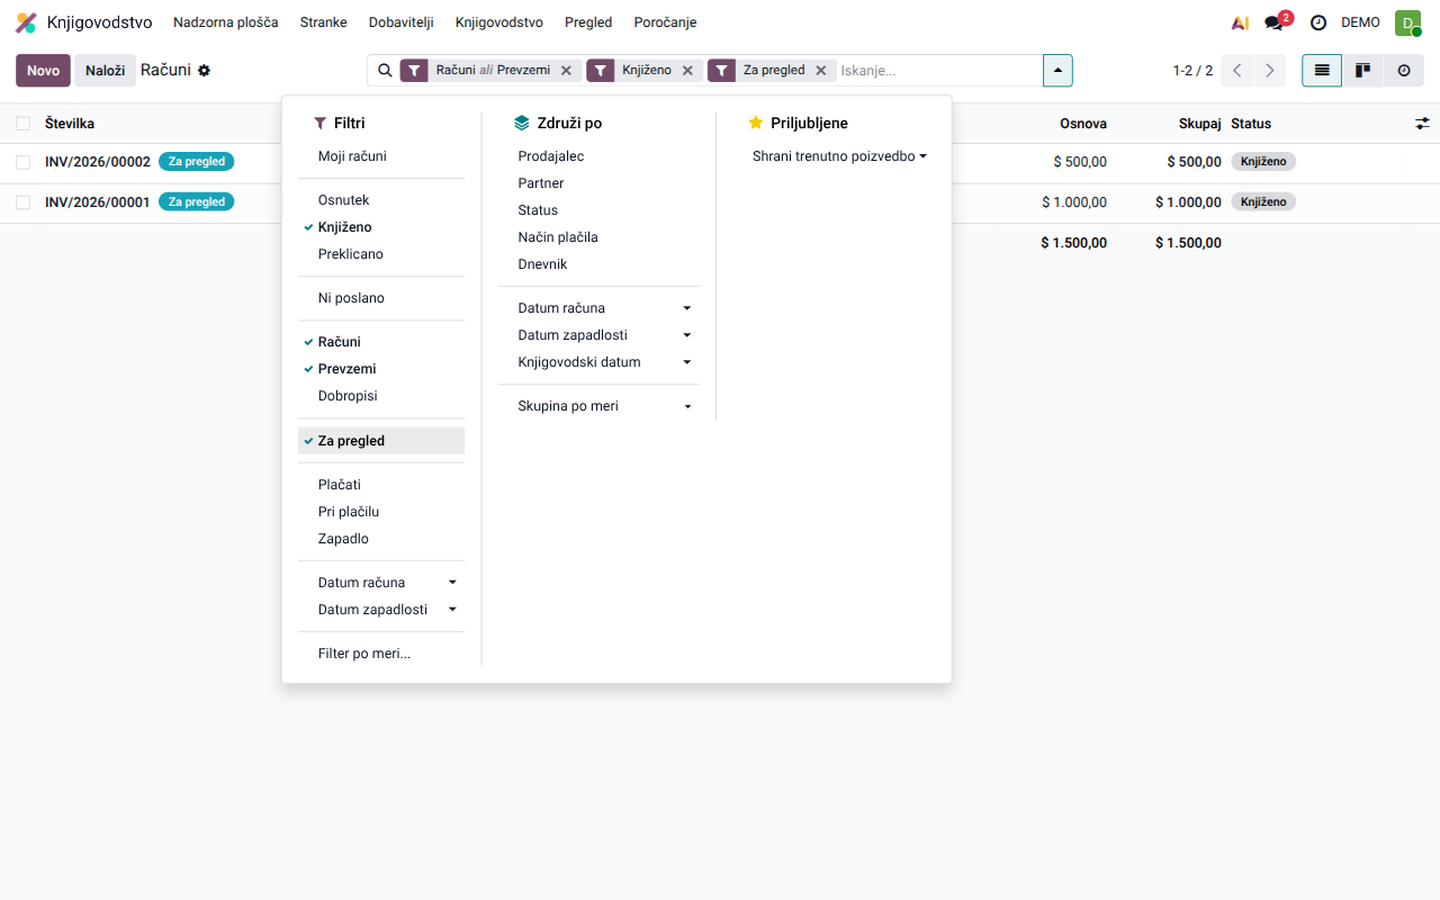Open the Dobavitelji menu
Screen dimensions: 1440x900
click(x=401, y=22)
